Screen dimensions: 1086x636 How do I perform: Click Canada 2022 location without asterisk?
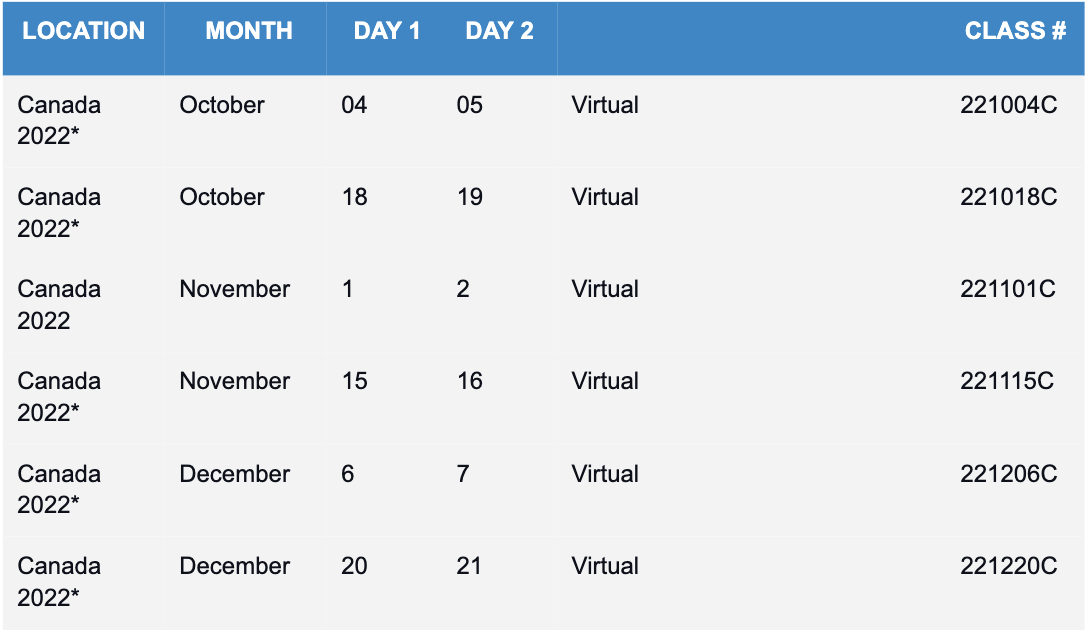click(x=59, y=305)
